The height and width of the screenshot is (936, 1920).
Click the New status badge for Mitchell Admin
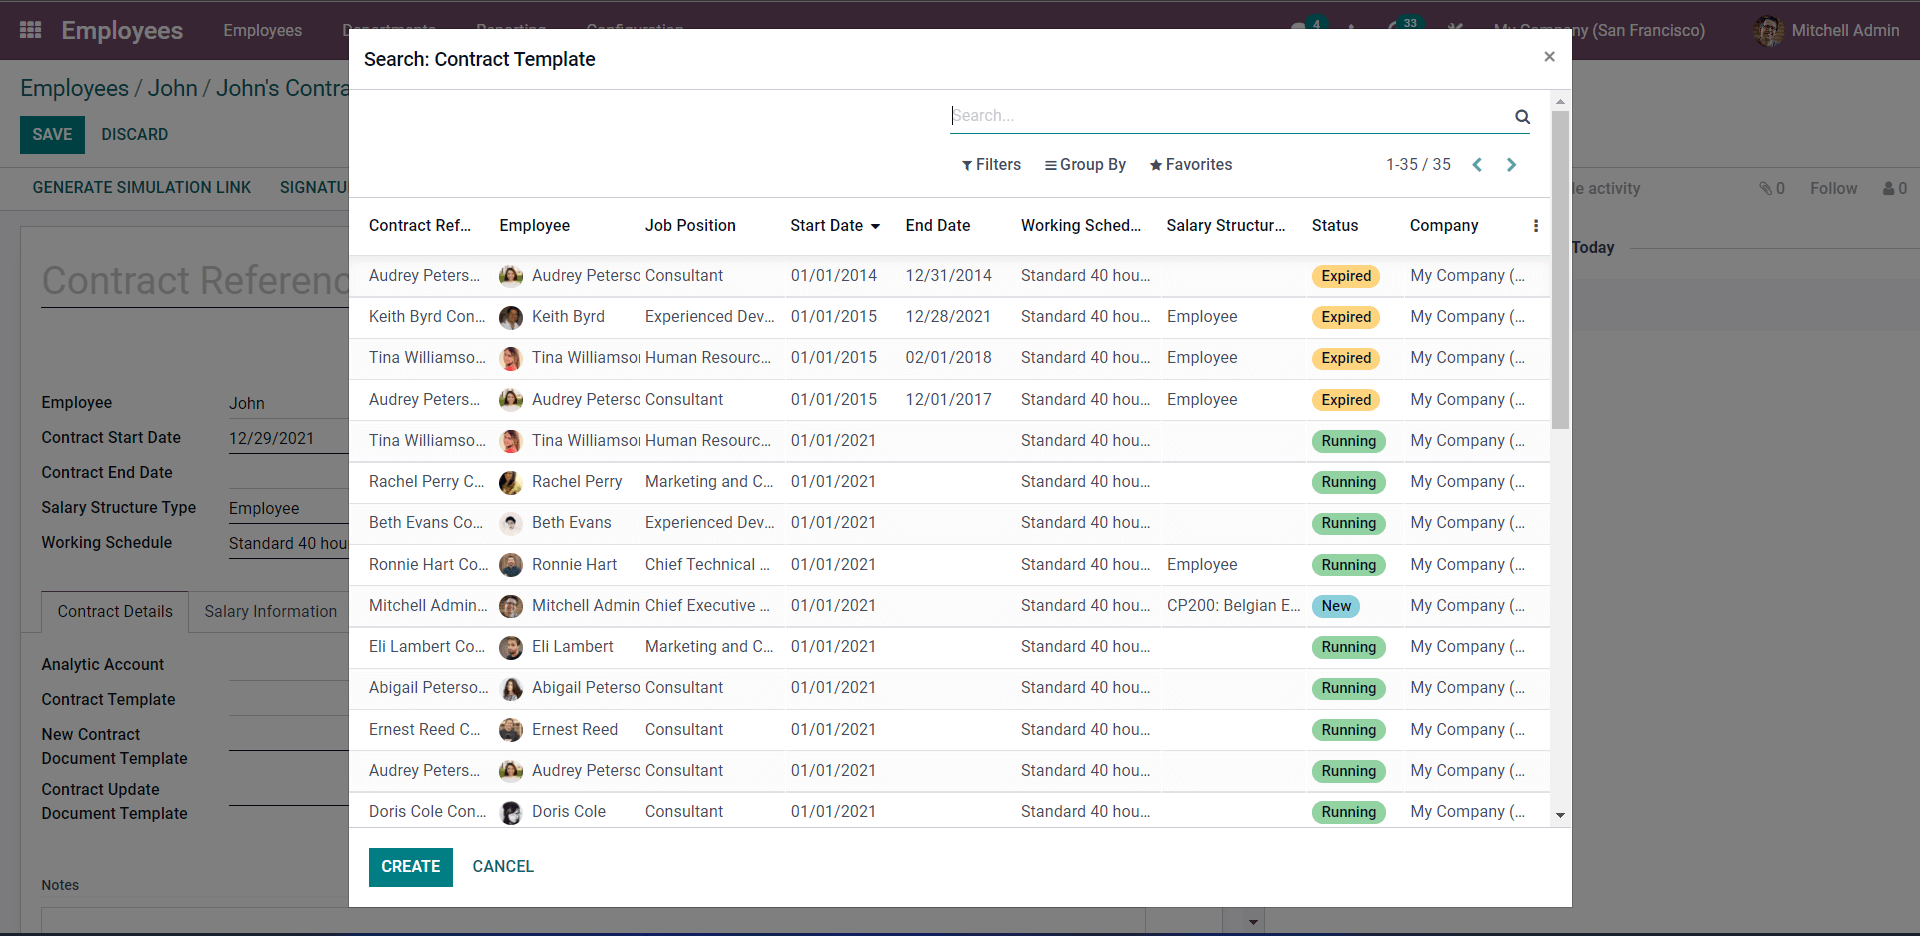[x=1336, y=606]
